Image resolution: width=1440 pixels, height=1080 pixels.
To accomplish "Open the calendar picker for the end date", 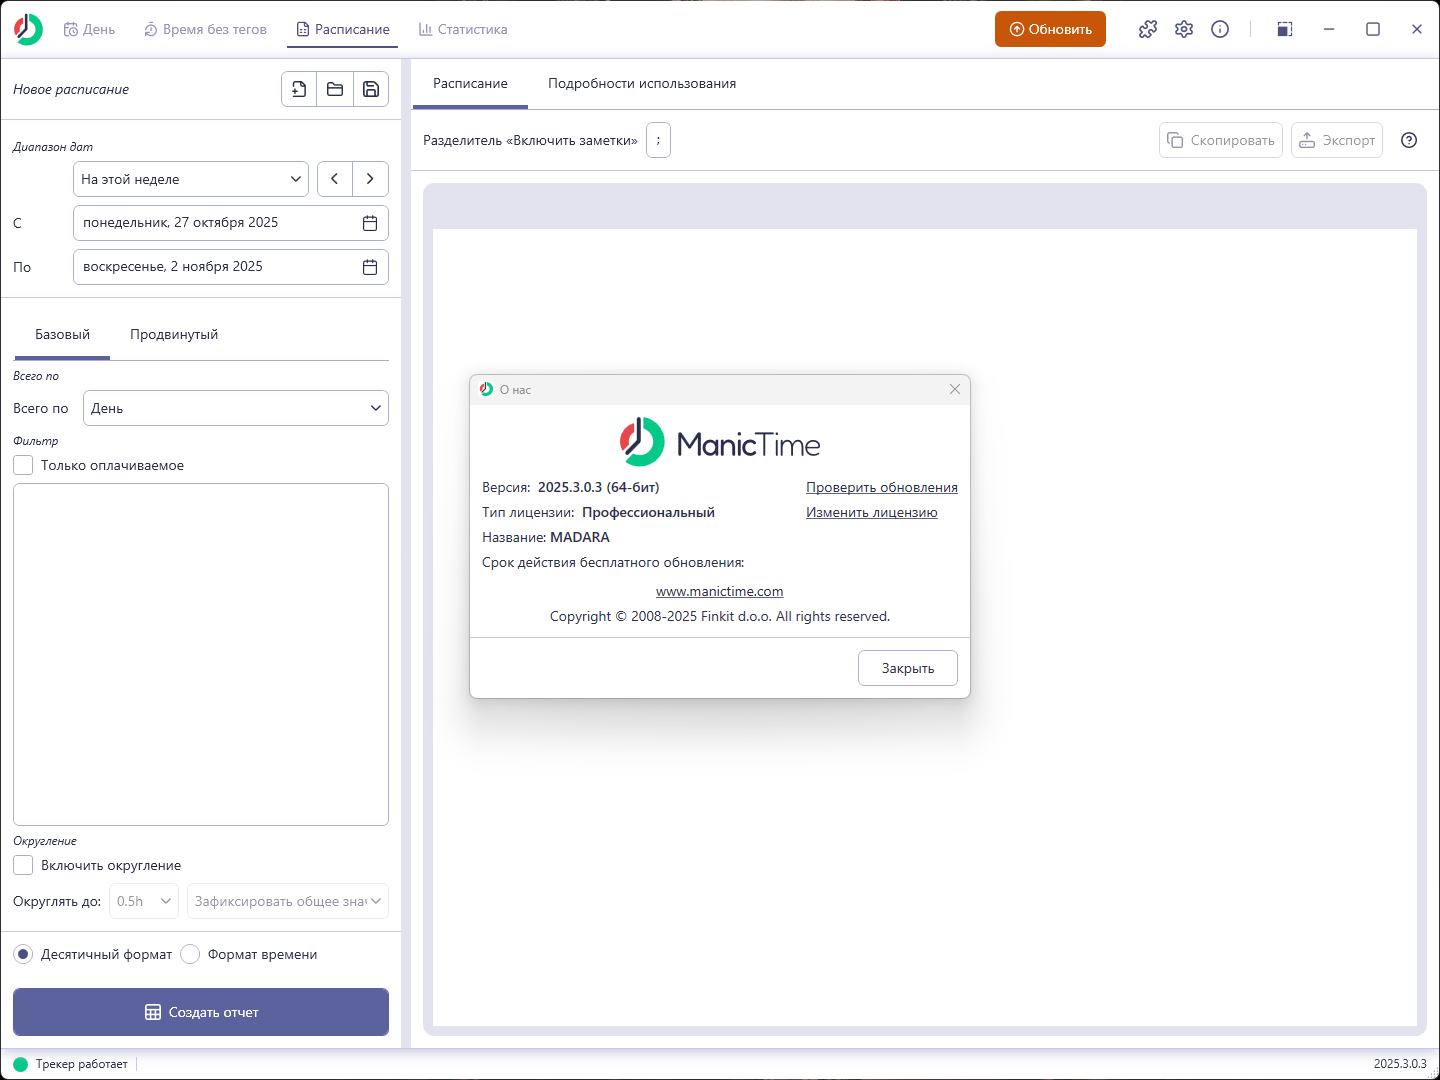I will 370,267.
